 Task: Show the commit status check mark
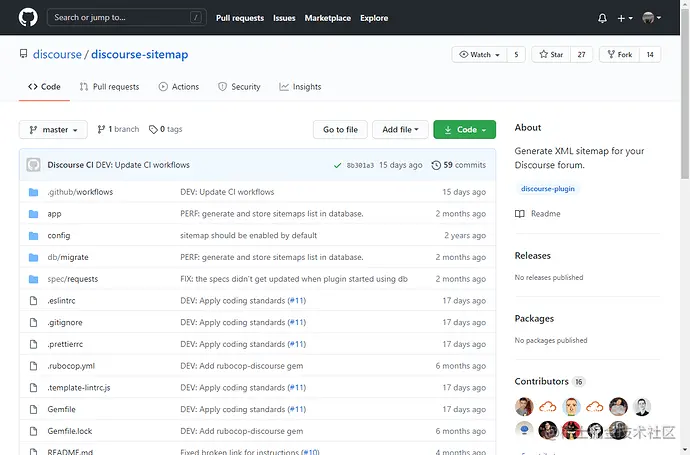pyautogui.click(x=337, y=165)
